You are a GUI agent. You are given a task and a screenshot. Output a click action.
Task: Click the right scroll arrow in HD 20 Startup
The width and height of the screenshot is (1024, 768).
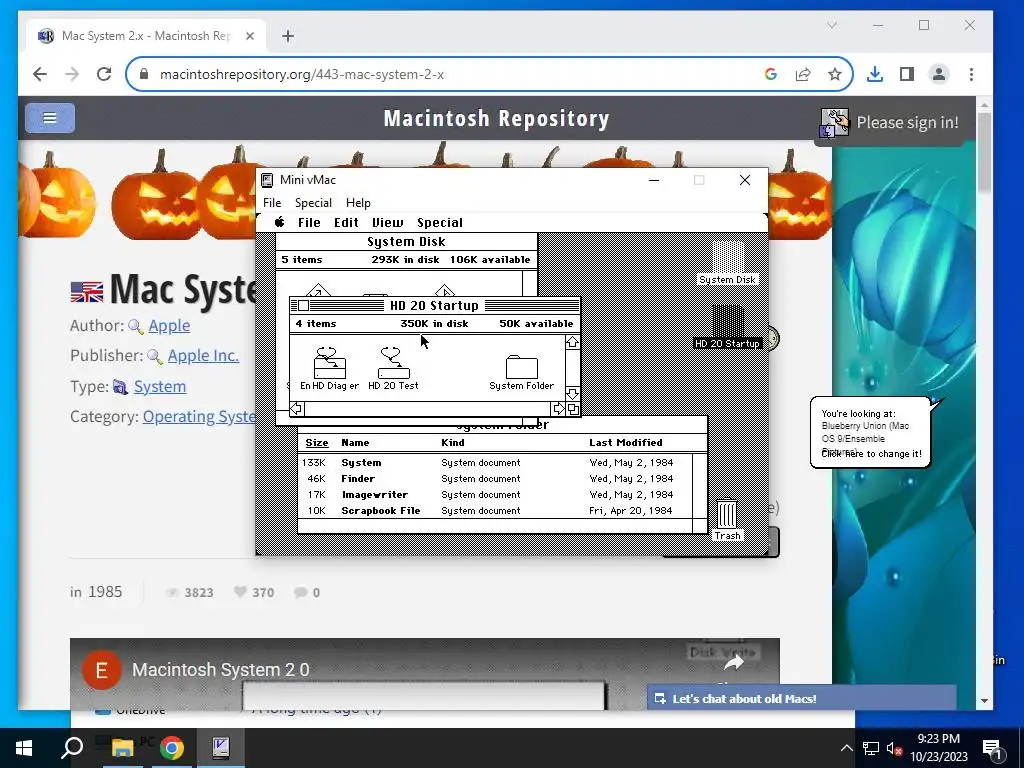[x=558, y=409]
